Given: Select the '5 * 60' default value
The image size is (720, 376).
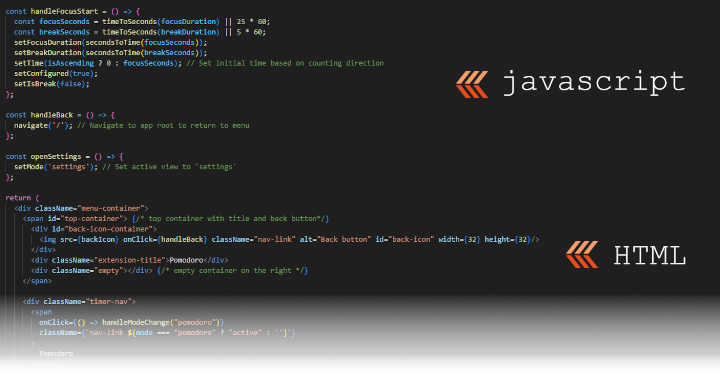Looking at the screenshot, I should pyautogui.click(x=249, y=32).
